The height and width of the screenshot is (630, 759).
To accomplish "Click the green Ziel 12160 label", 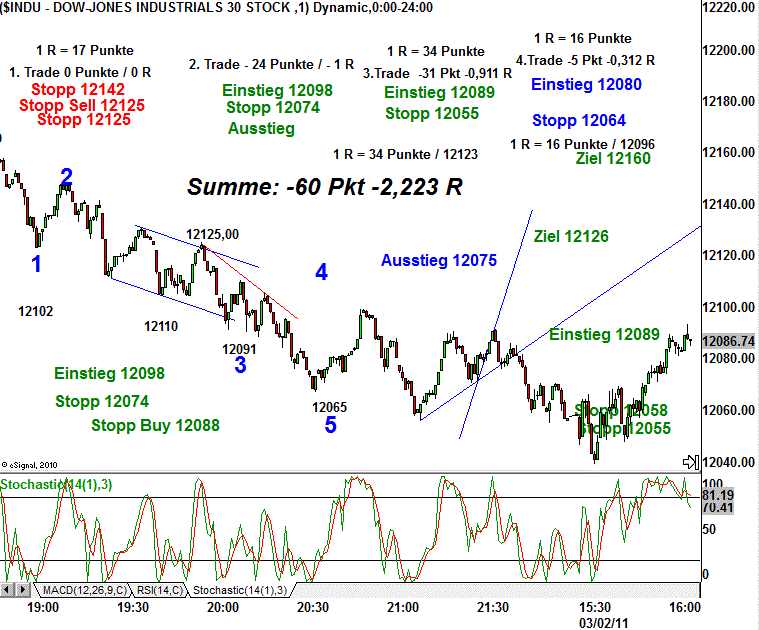I will (613, 158).
